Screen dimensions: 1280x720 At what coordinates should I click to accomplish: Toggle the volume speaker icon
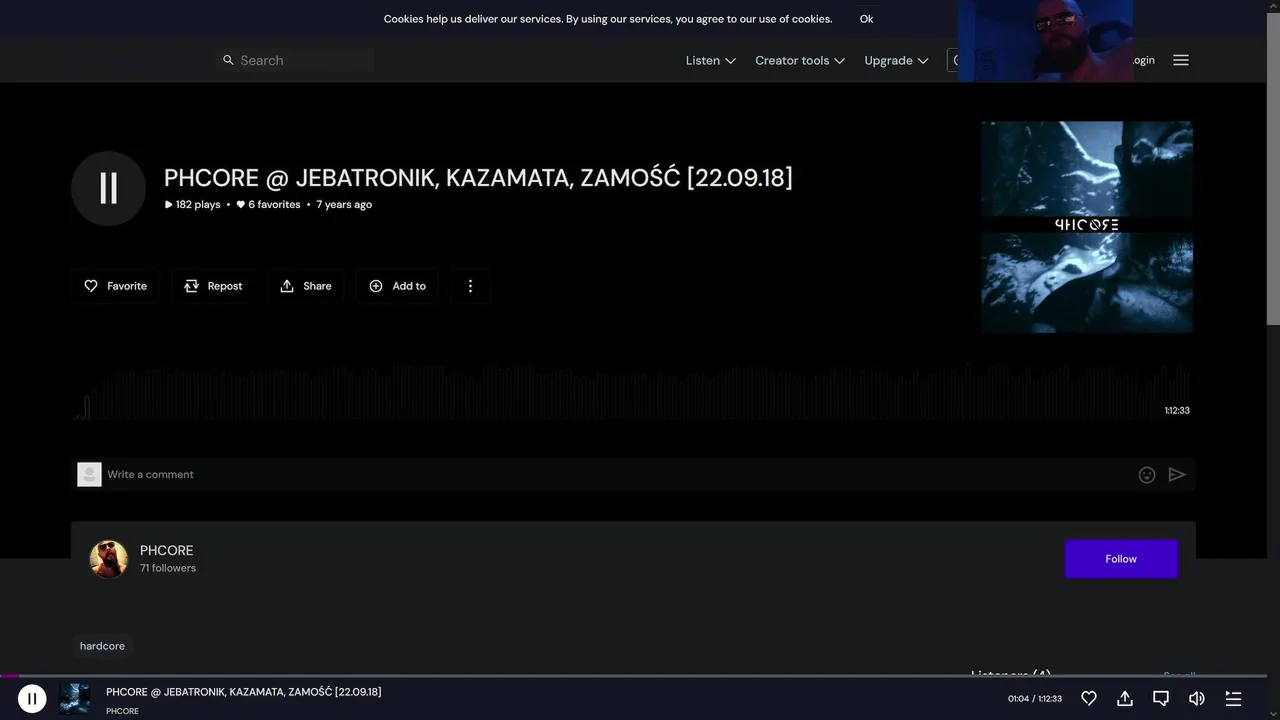(1197, 698)
